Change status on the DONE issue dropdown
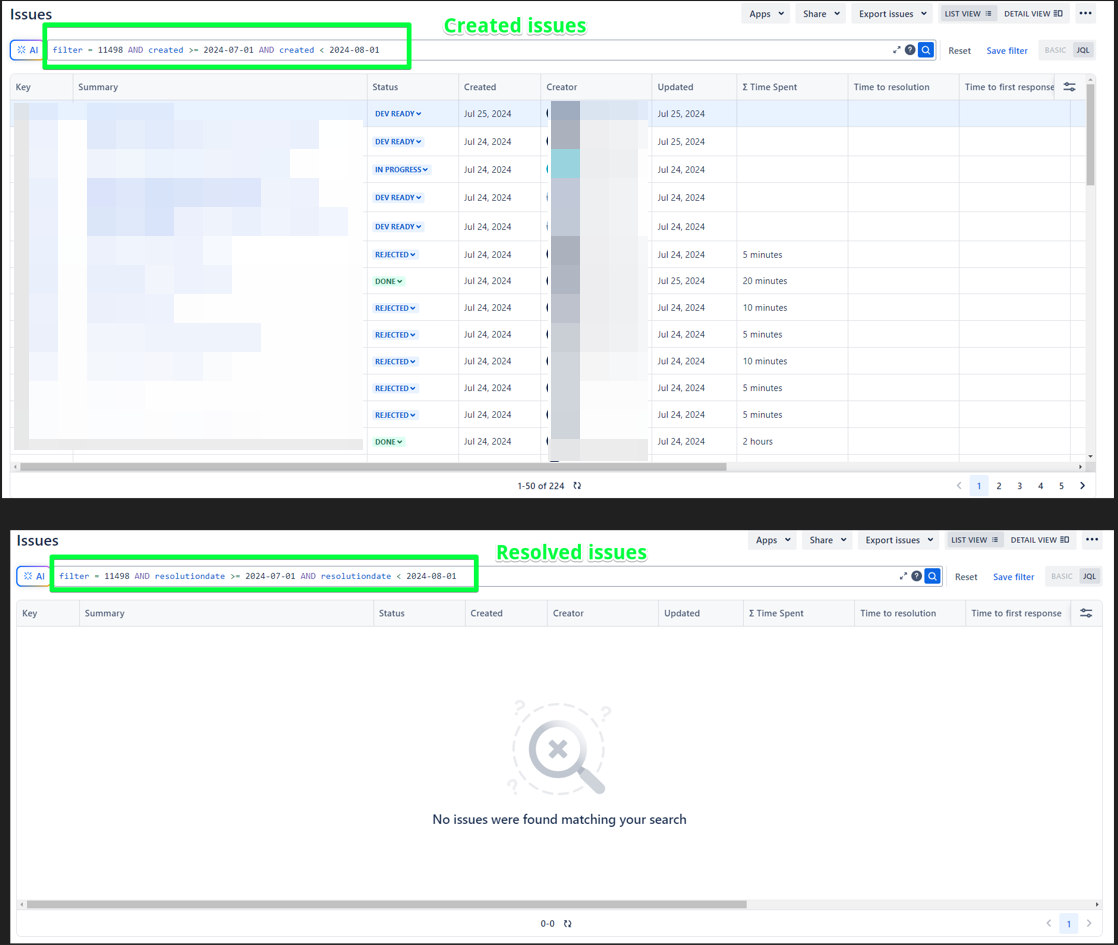This screenshot has height=945, width=1118. [388, 281]
